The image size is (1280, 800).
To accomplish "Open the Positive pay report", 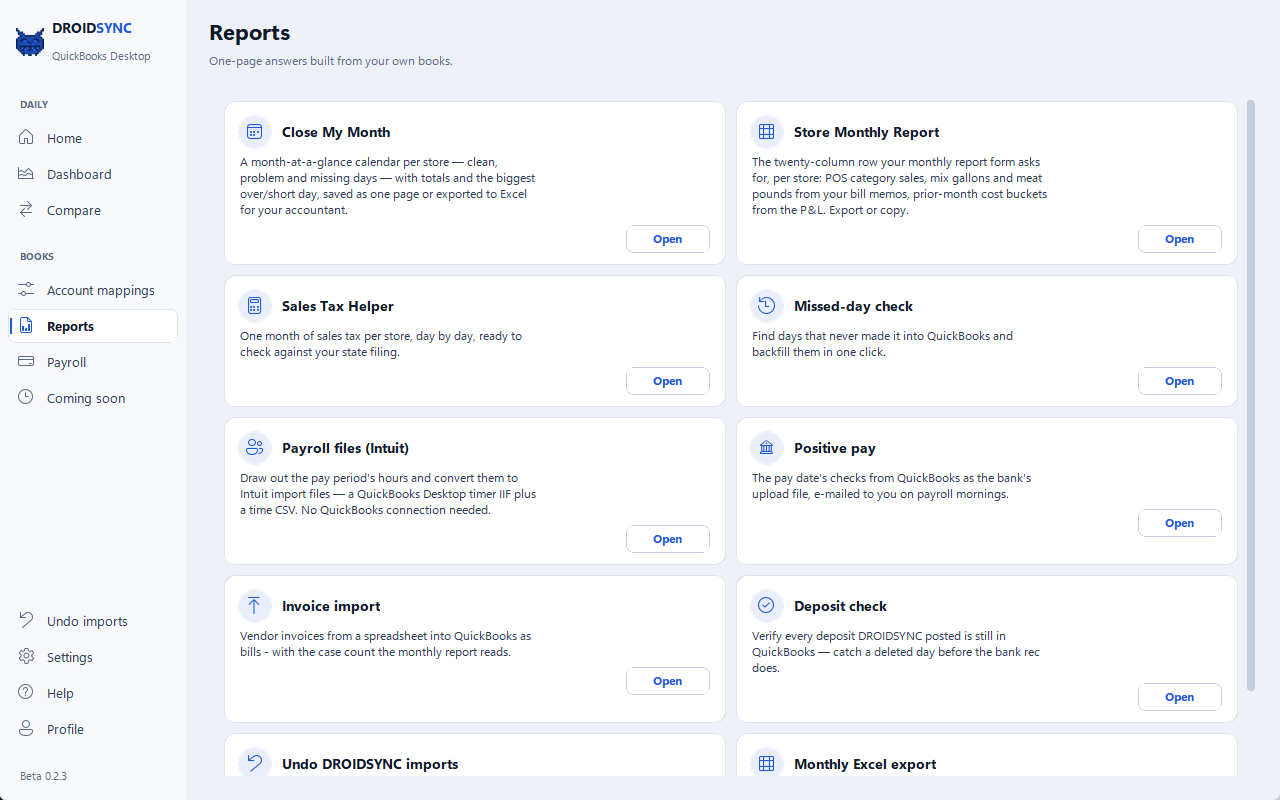I will pos(1180,523).
